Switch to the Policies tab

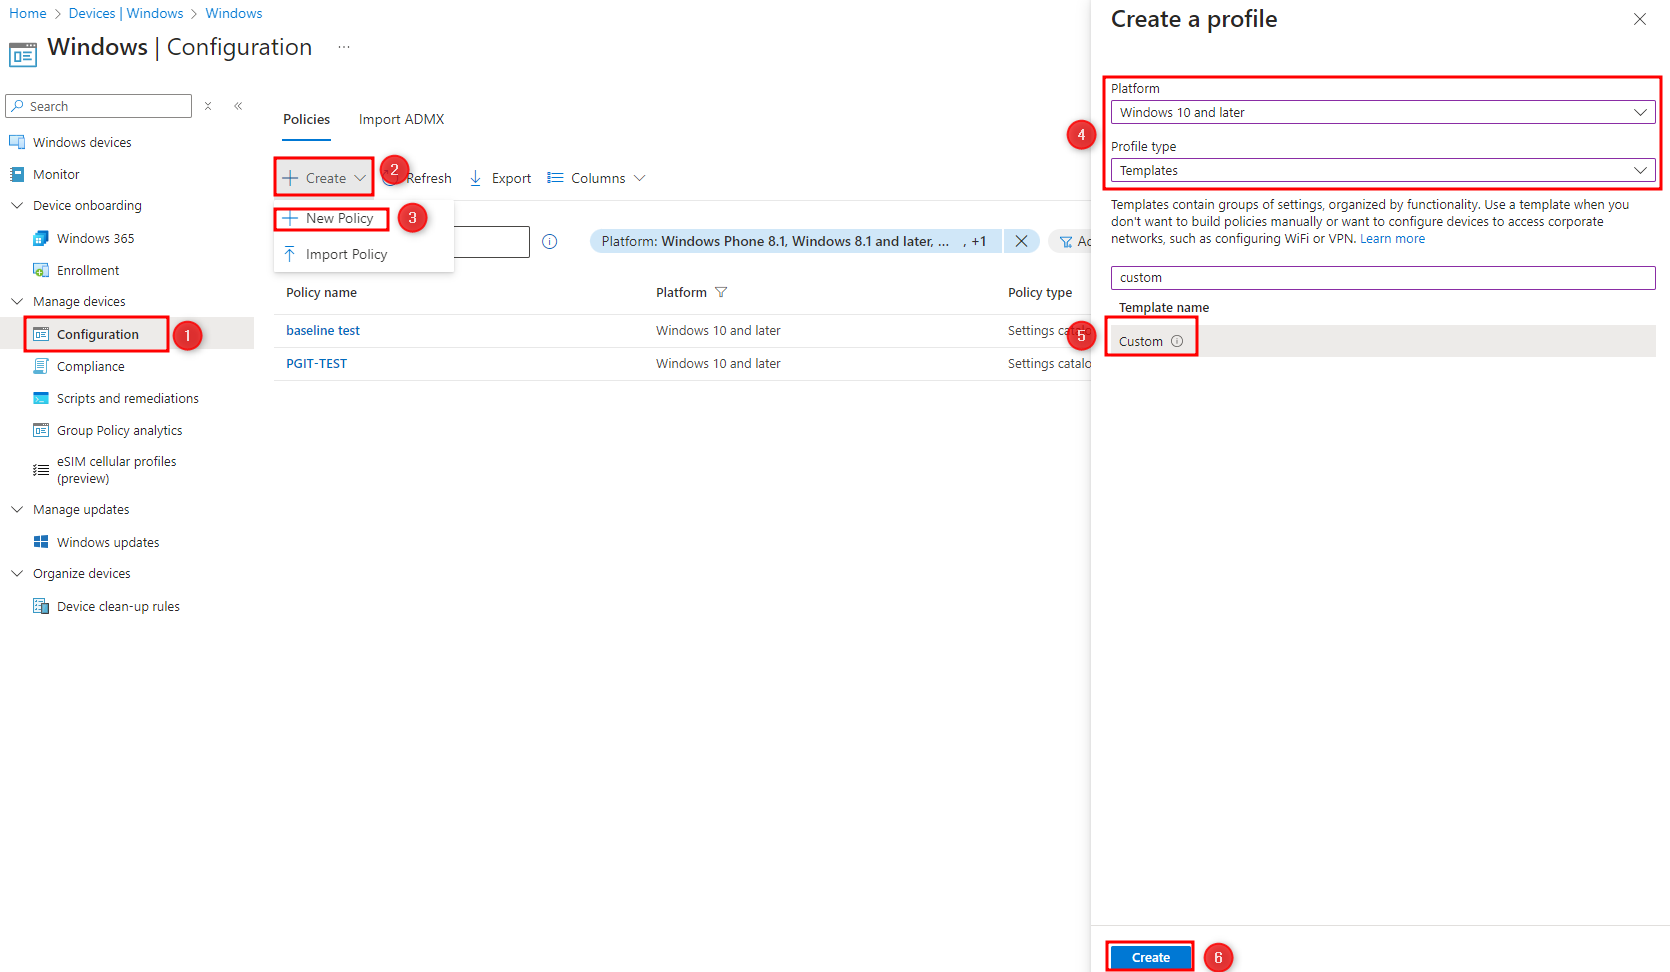click(306, 119)
